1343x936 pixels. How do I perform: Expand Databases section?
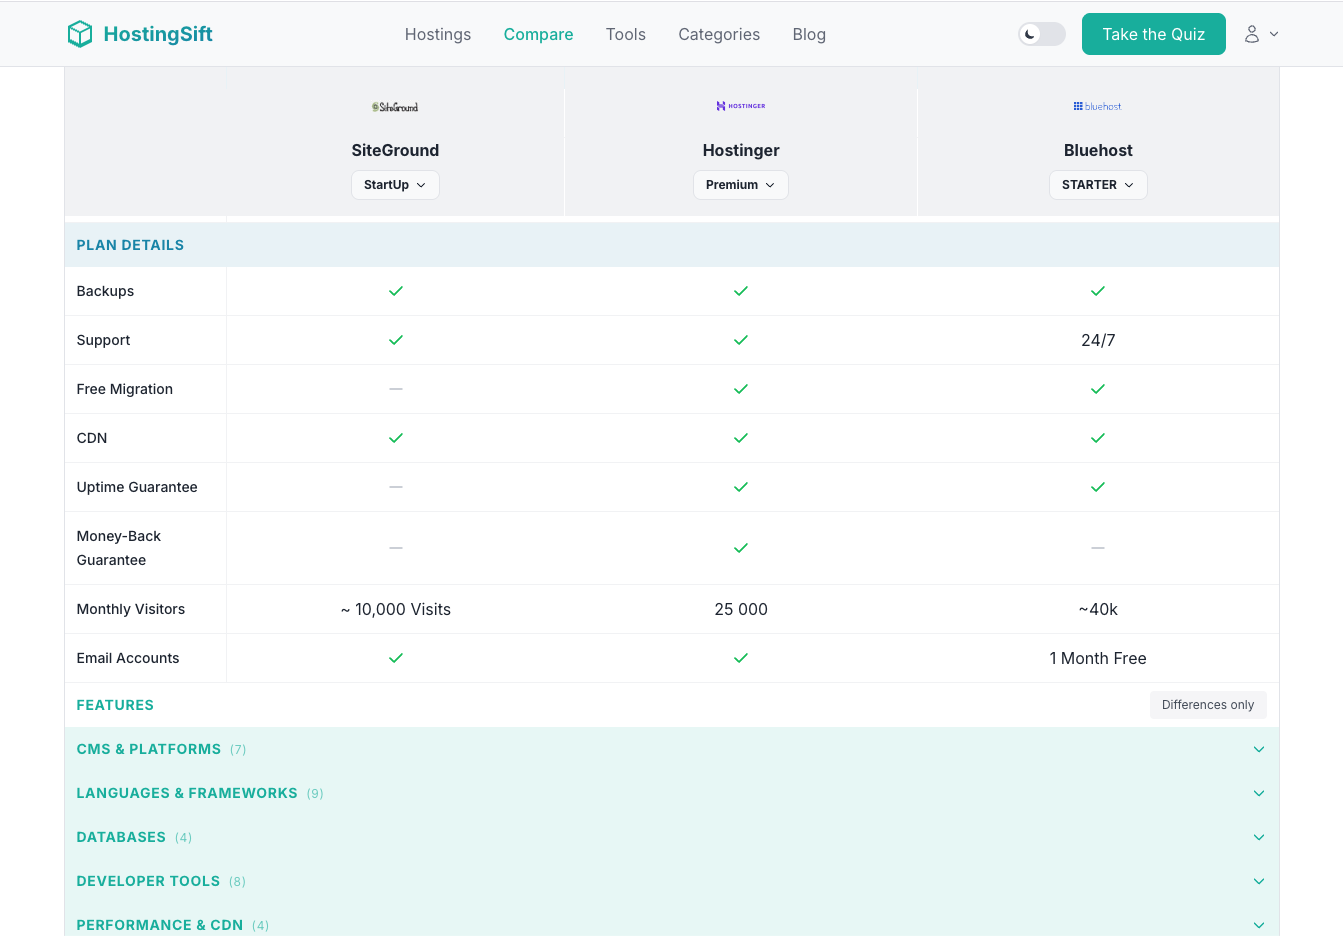click(x=672, y=837)
